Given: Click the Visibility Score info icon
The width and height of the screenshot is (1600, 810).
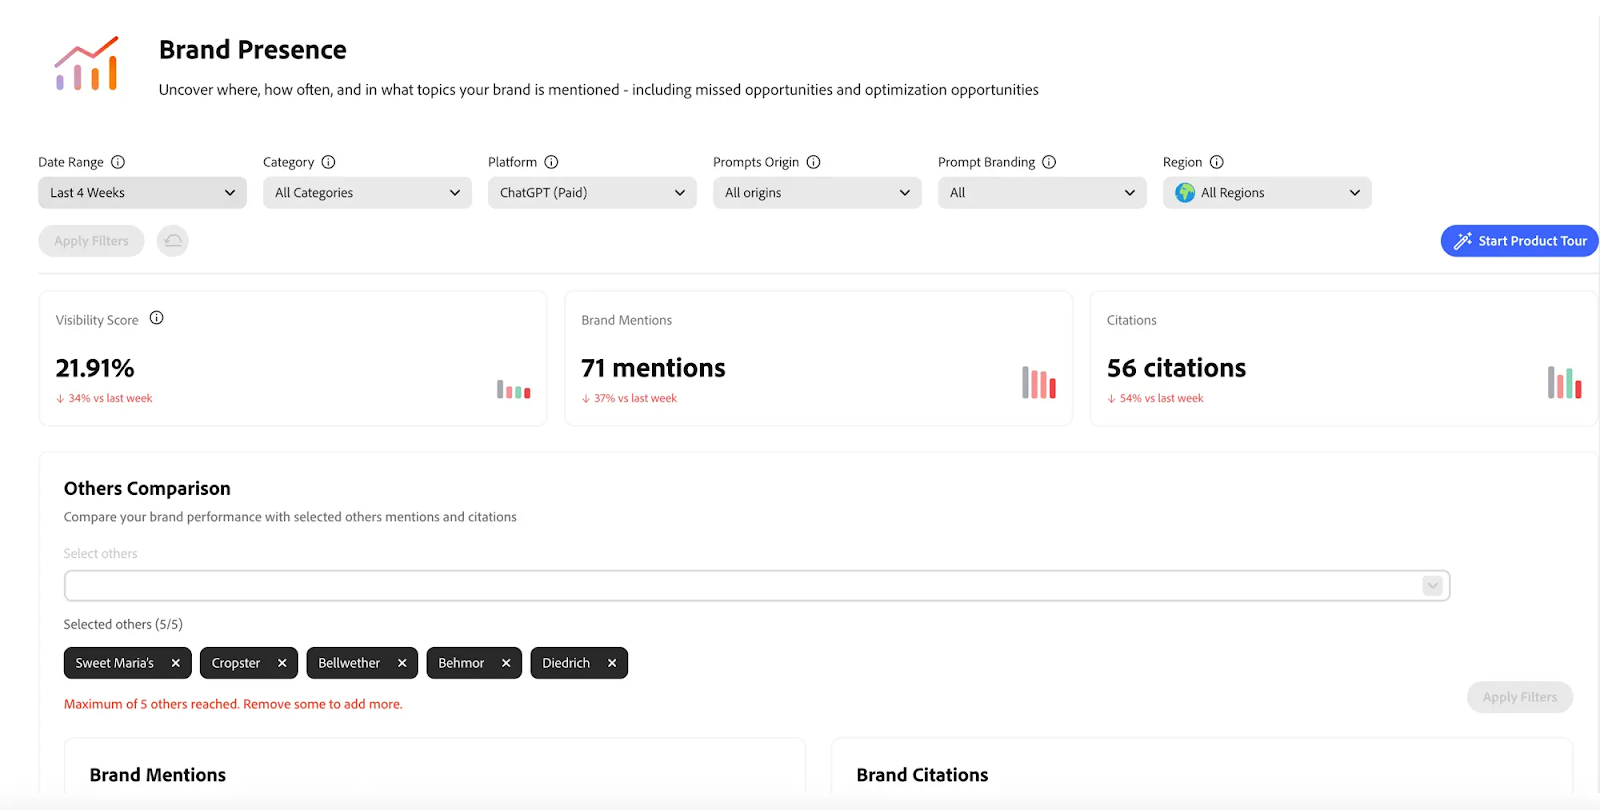Looking at the screenshot, I should click(x=156, y=318).
